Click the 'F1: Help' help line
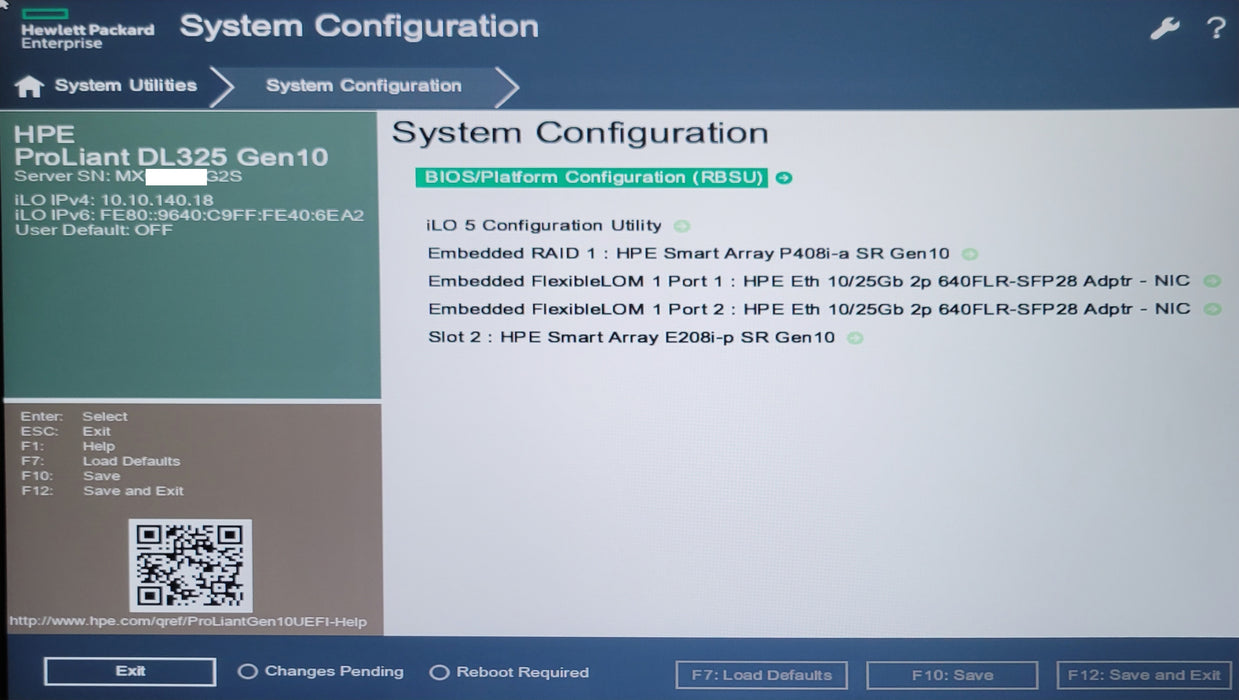 coord(67,446)
